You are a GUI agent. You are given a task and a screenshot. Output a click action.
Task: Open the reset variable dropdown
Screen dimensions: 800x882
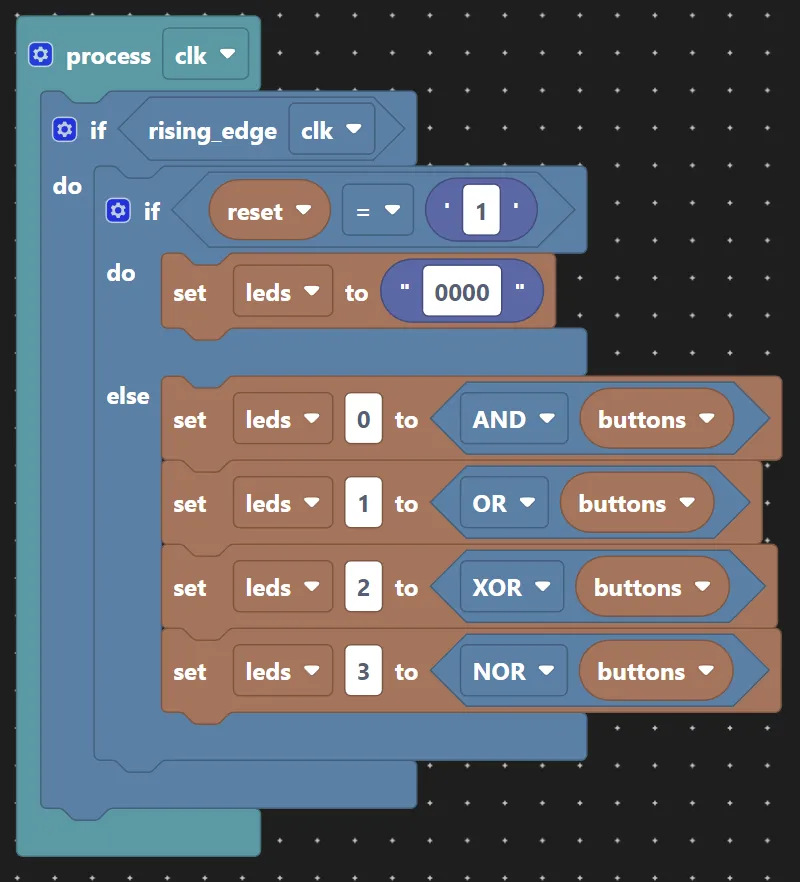(x=268, y=212)
